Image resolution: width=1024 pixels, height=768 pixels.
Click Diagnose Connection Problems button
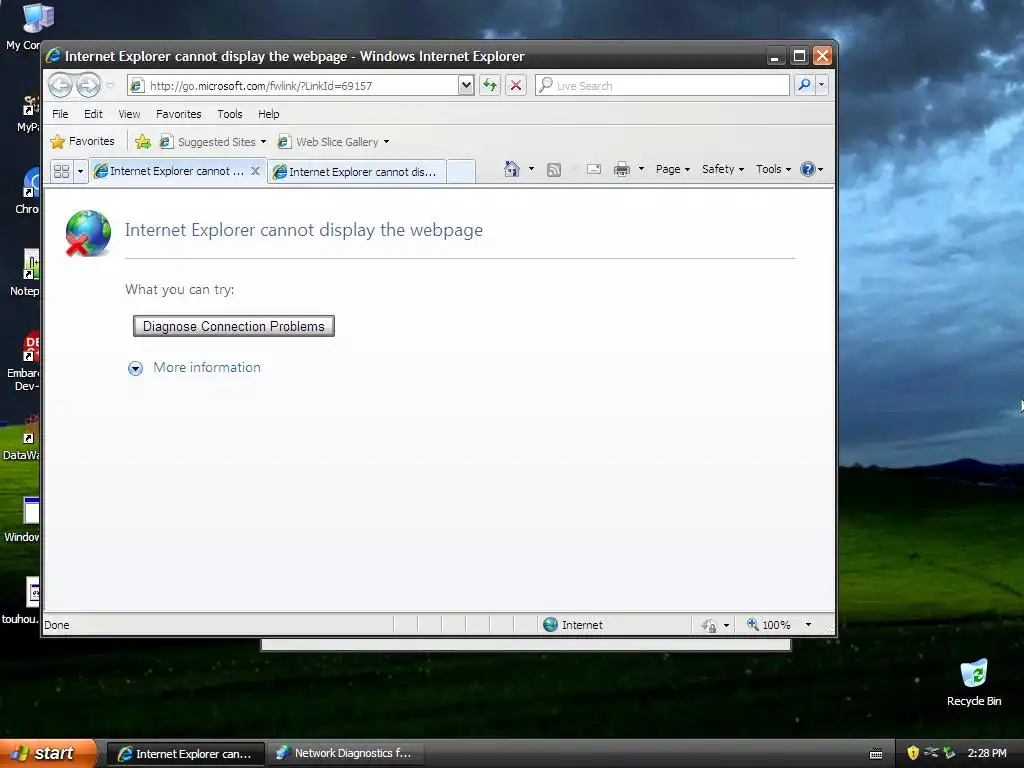[x=234, y=326]
